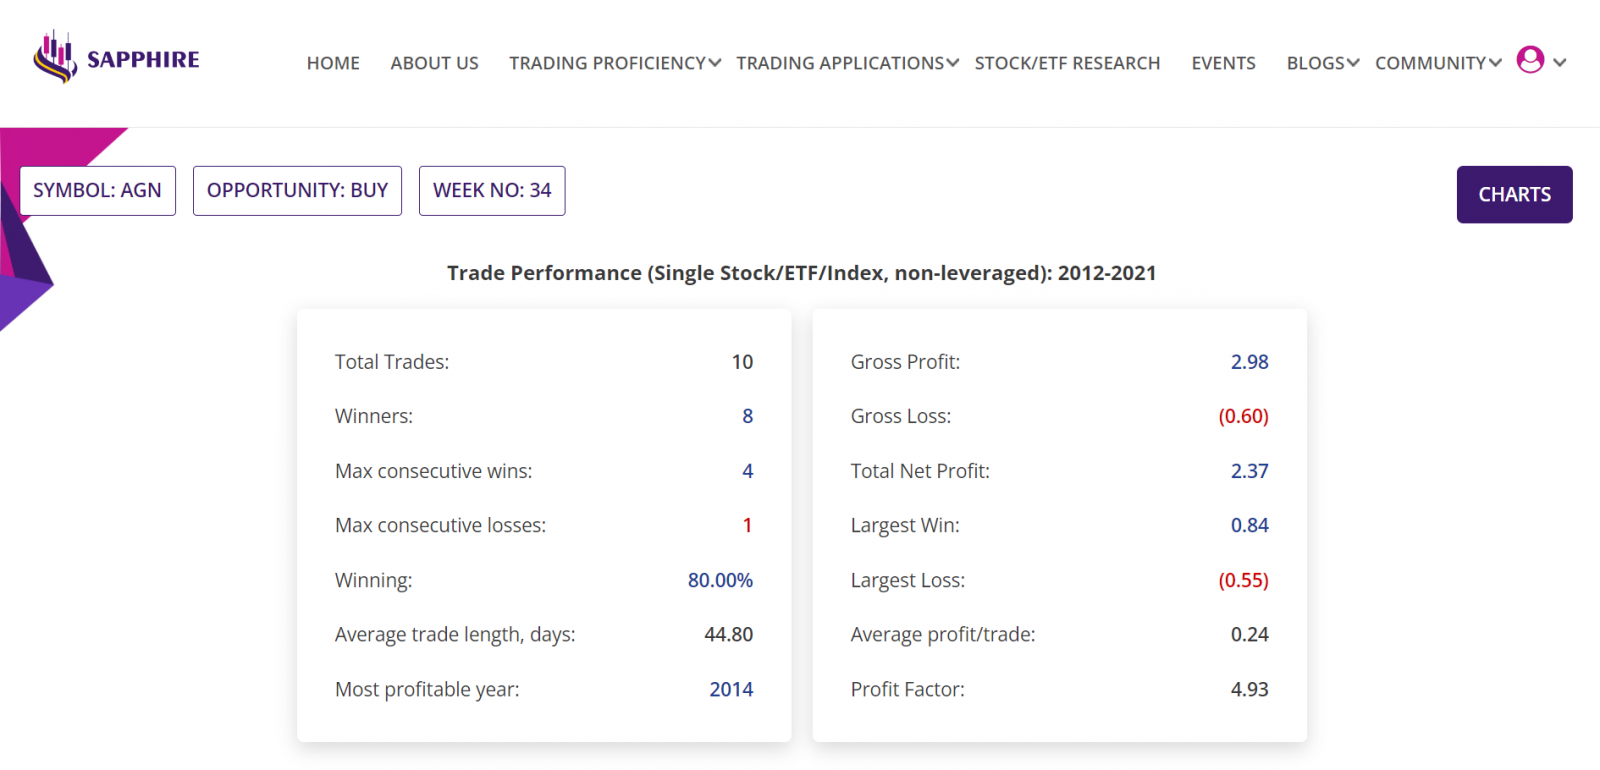Screen dimensions: 1600x770
Task: Expand the Blogs menu chevron
Action: coord(1353,63)
